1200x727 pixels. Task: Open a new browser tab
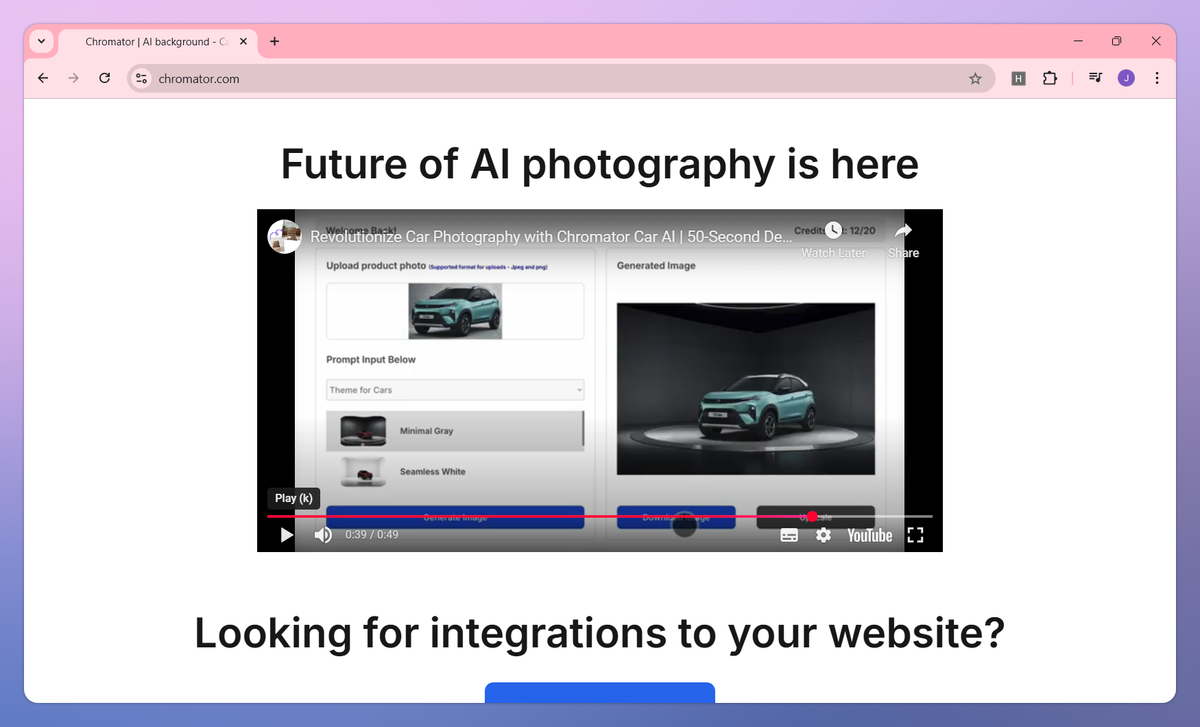[275, 42]
